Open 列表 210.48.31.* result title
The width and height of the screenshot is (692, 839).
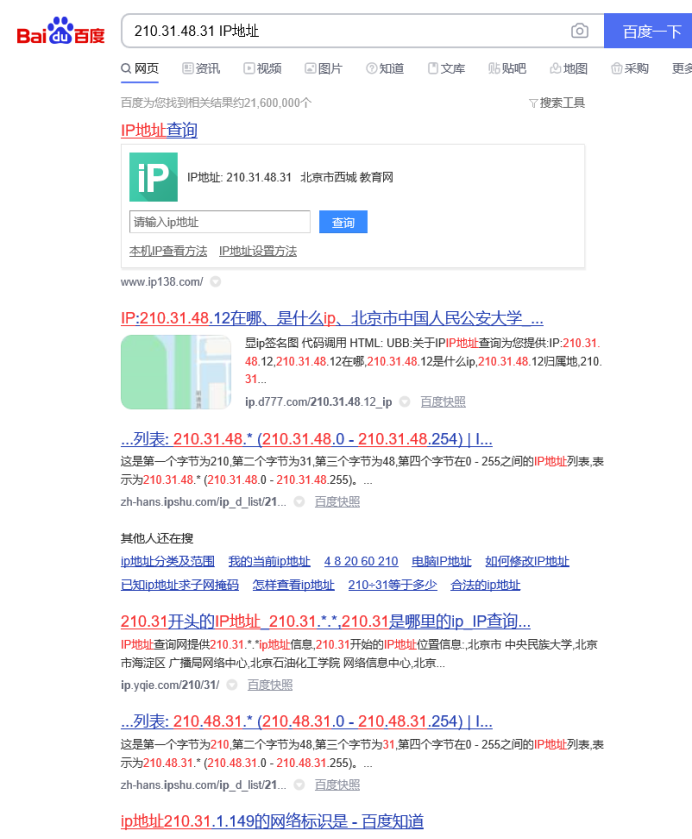tap(307, 721)
